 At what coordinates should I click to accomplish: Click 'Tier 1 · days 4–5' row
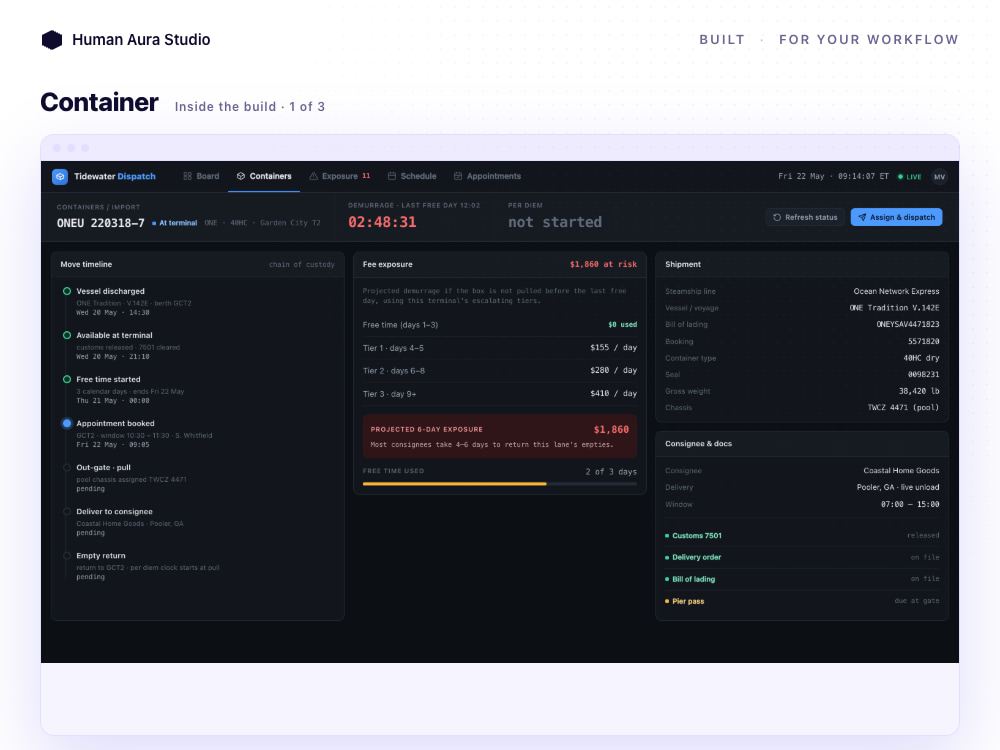[499, 348]
